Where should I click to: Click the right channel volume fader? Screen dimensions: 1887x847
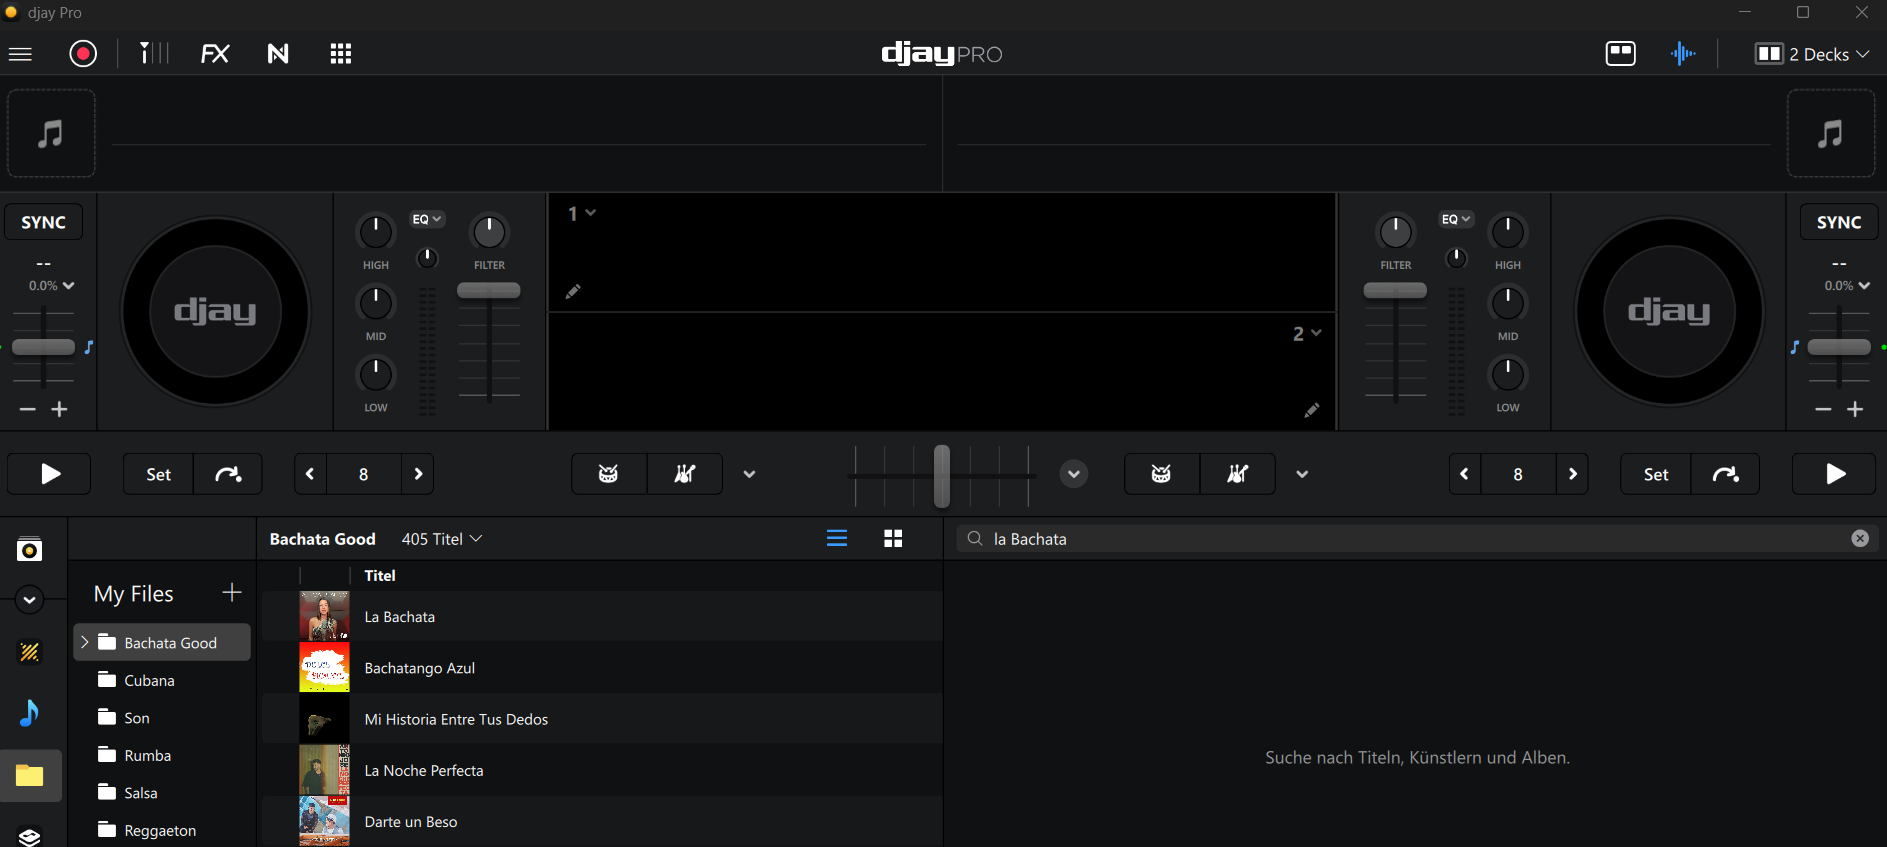[x=1395, y=290]
